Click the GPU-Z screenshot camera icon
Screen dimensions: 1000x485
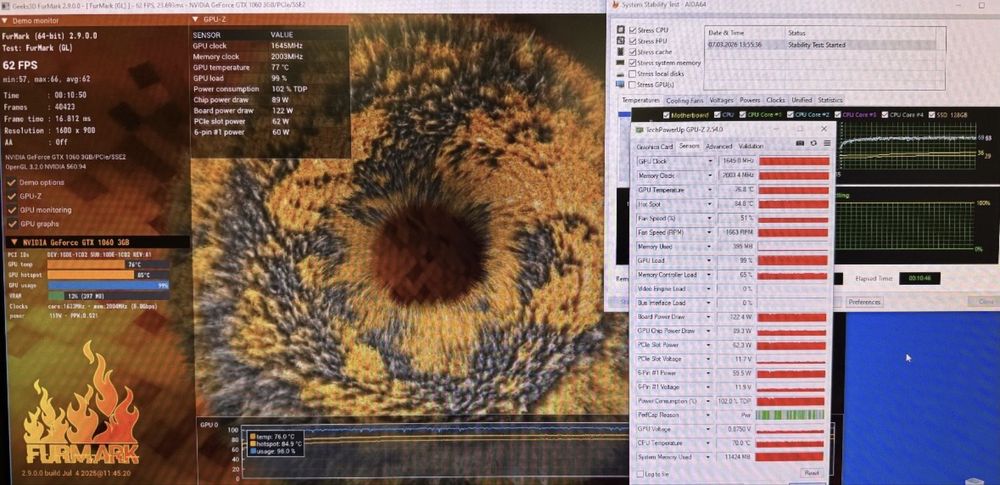800,143
